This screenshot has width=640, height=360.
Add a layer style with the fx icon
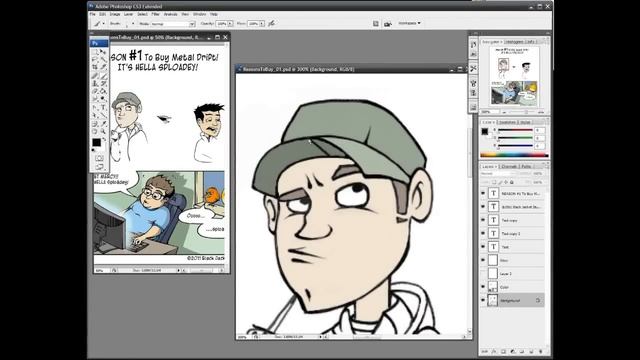tap(494, 351)
